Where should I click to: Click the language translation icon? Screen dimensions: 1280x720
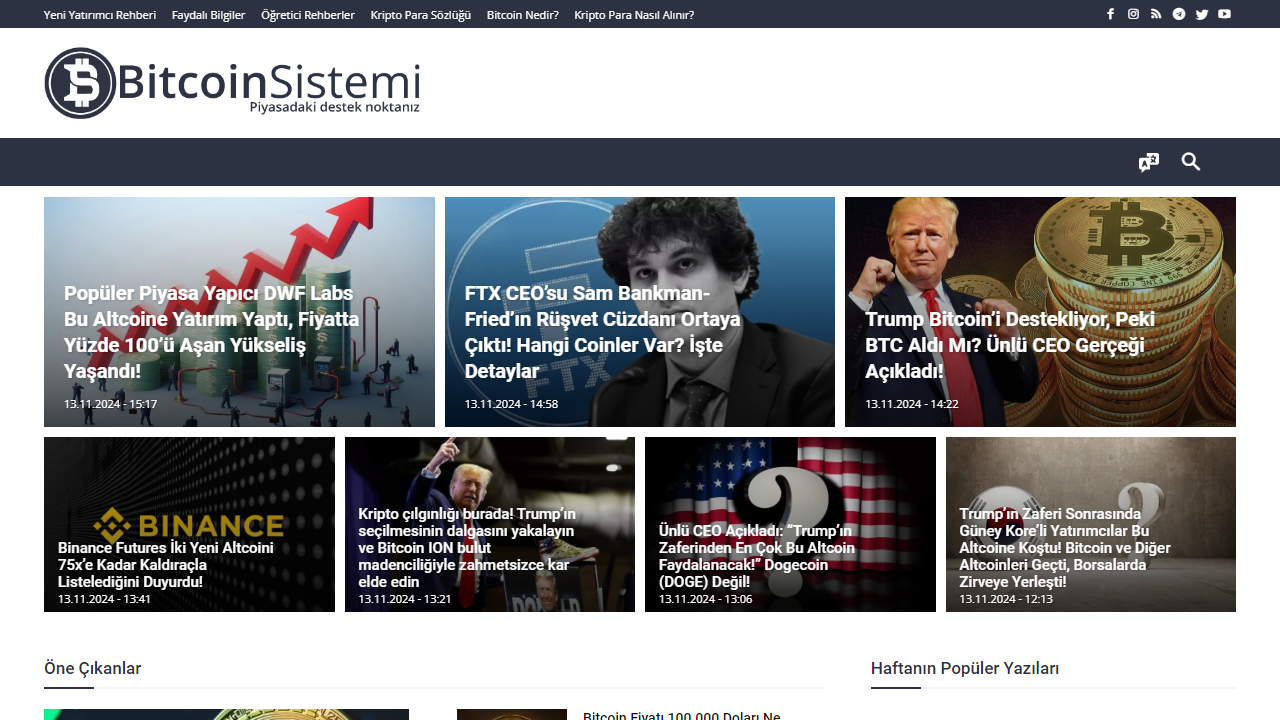coord(1148,161)
